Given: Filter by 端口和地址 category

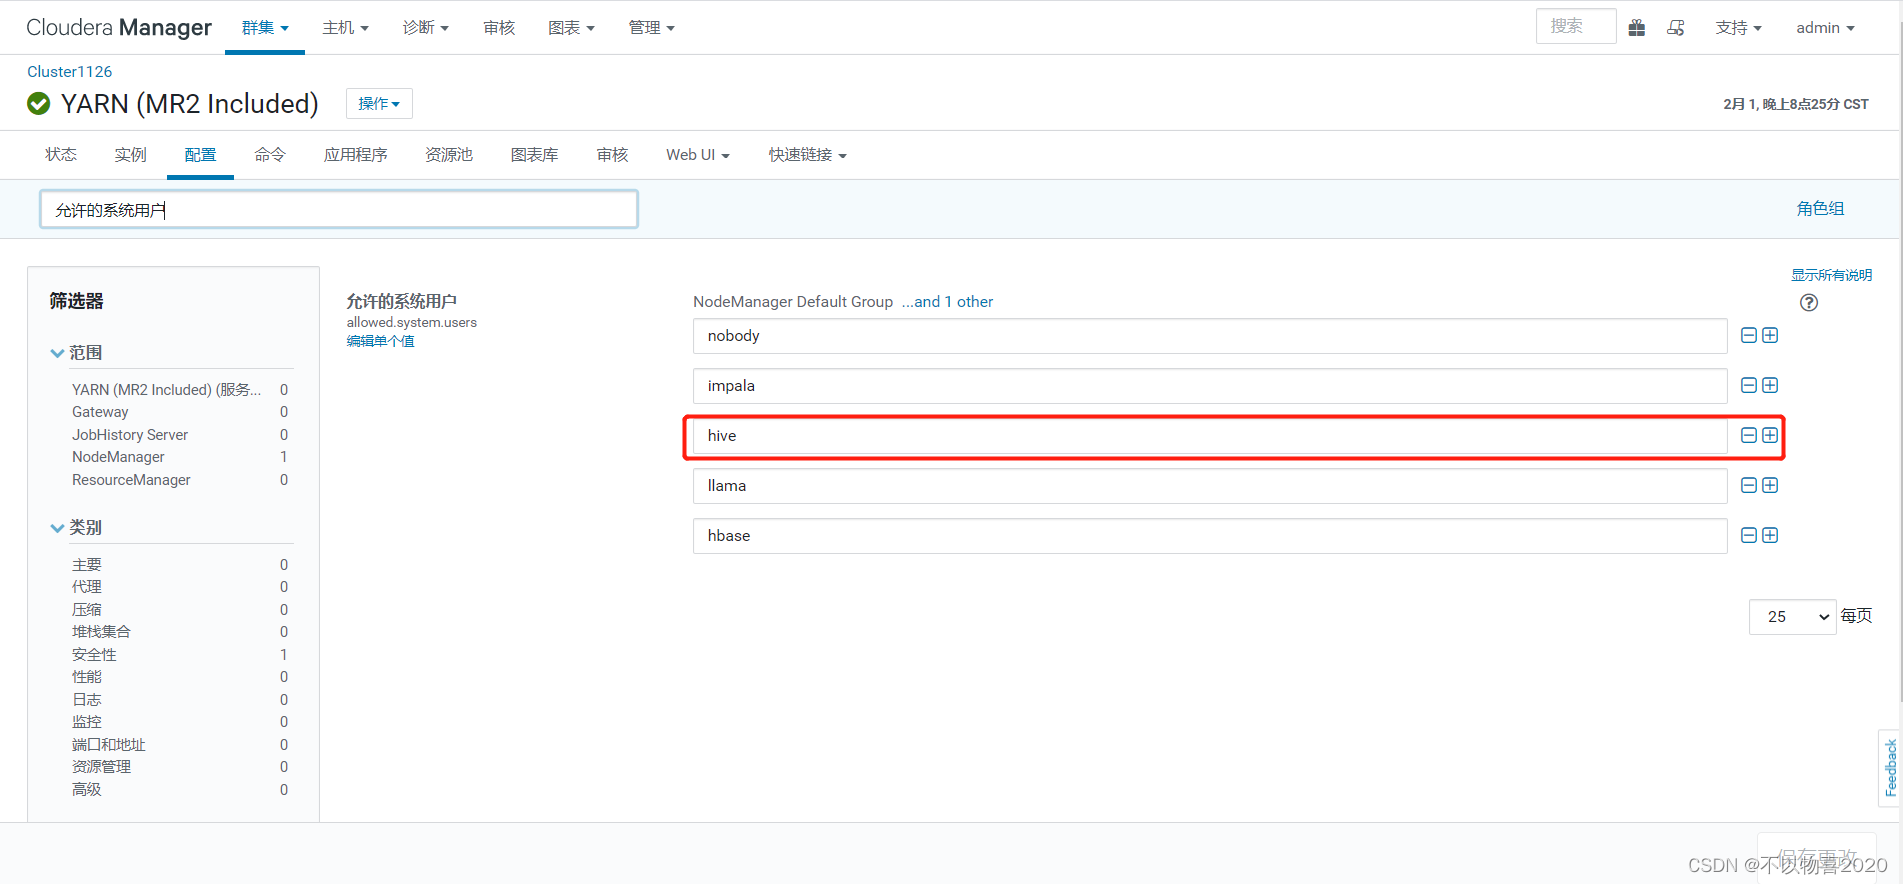Looking at the screenshot, I should 109,744.
